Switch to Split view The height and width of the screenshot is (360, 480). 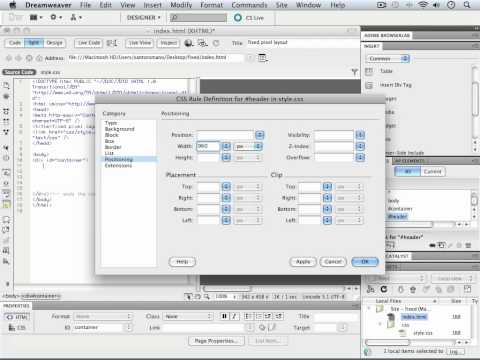coord(34,43)
